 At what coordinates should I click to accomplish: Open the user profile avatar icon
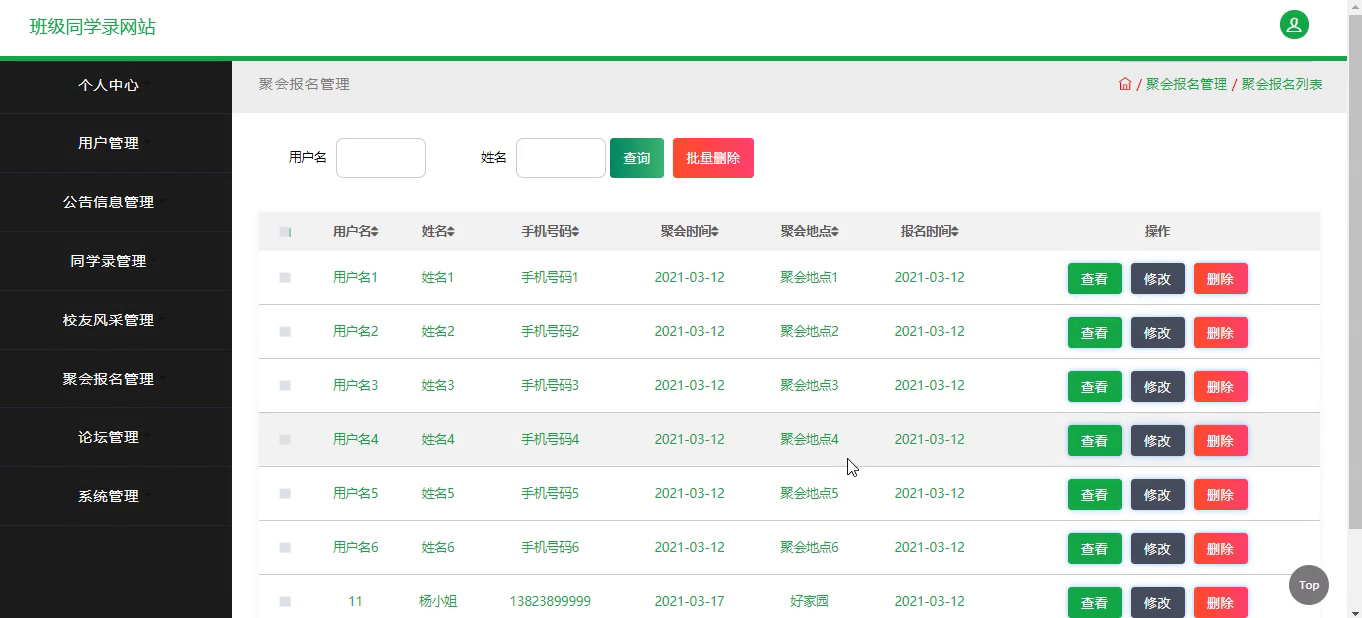(x=1294, y=25)
